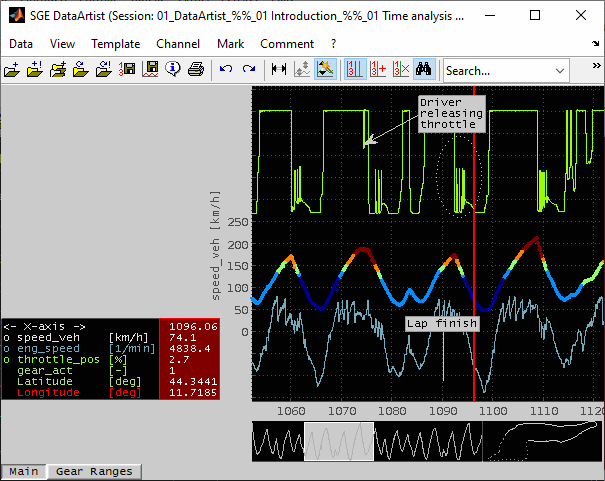Screen dimensions: 605x481
Task: Click the folder icon with plus and exclamation
Action: coord(35,70)
